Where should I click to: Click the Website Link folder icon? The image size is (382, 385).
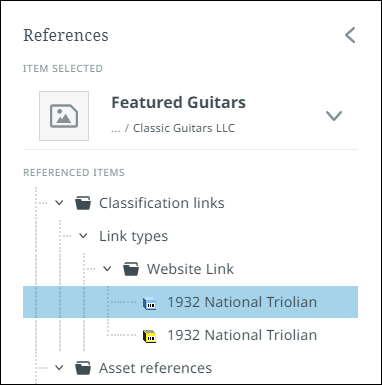tap(131, 269)
